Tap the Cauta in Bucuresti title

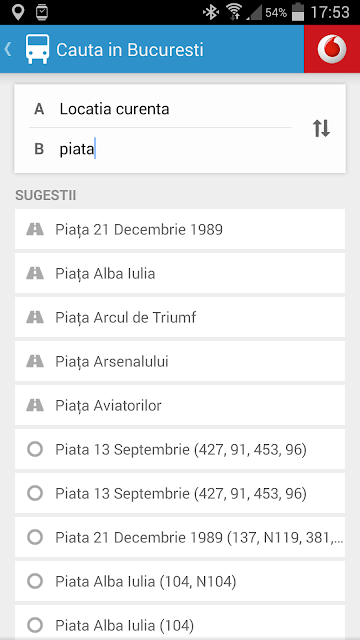pyautogui.click(x=129, y=50)
